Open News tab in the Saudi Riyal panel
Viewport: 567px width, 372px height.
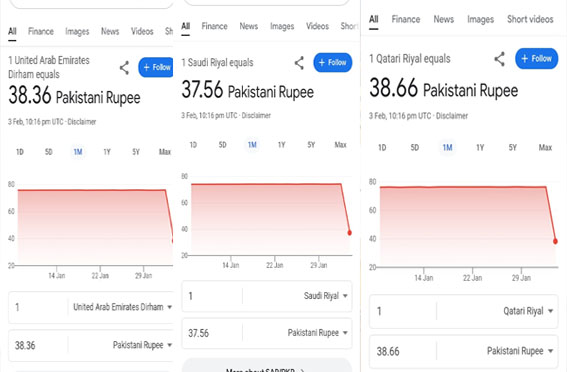tap(248, 26)
